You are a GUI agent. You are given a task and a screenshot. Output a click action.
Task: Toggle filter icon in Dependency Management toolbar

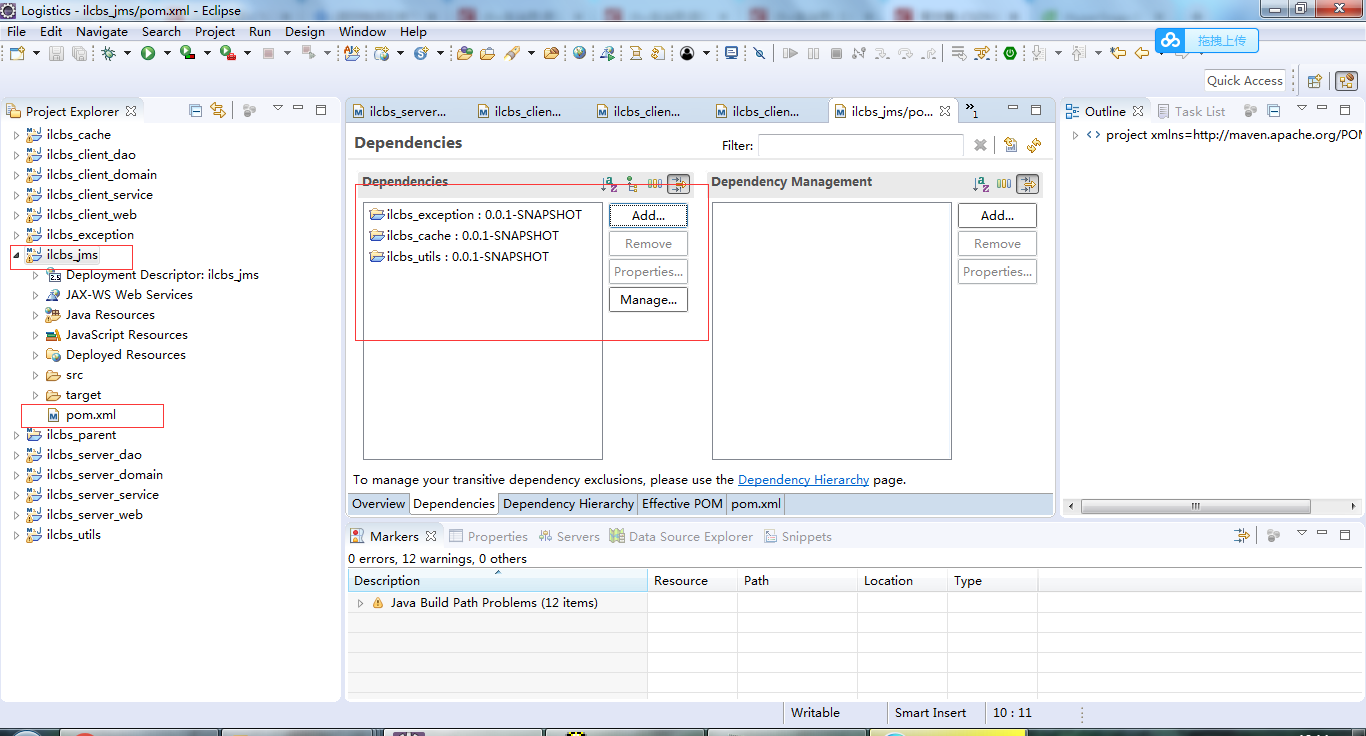(1027, 184)
